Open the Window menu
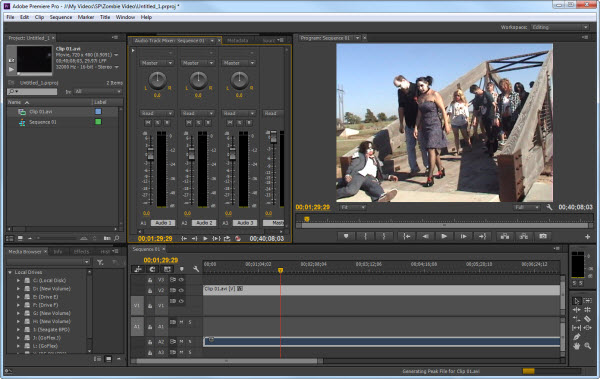Image resolution: width=600 pixels, height=379 pixels. click(x=125, y=17)
